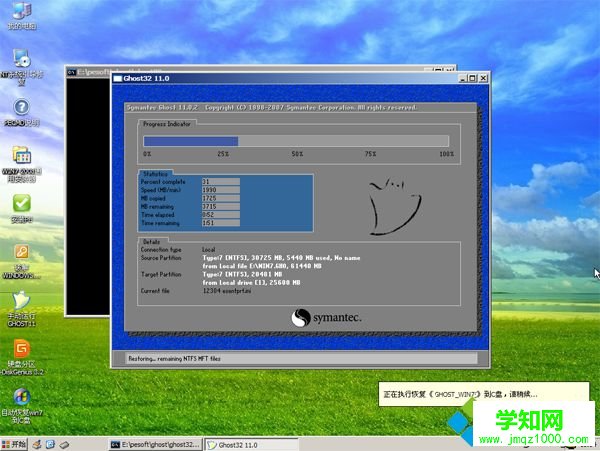Click the Ghost32 11.0 window title text
This screenshot has height=451, width=600.
[146, 78]
